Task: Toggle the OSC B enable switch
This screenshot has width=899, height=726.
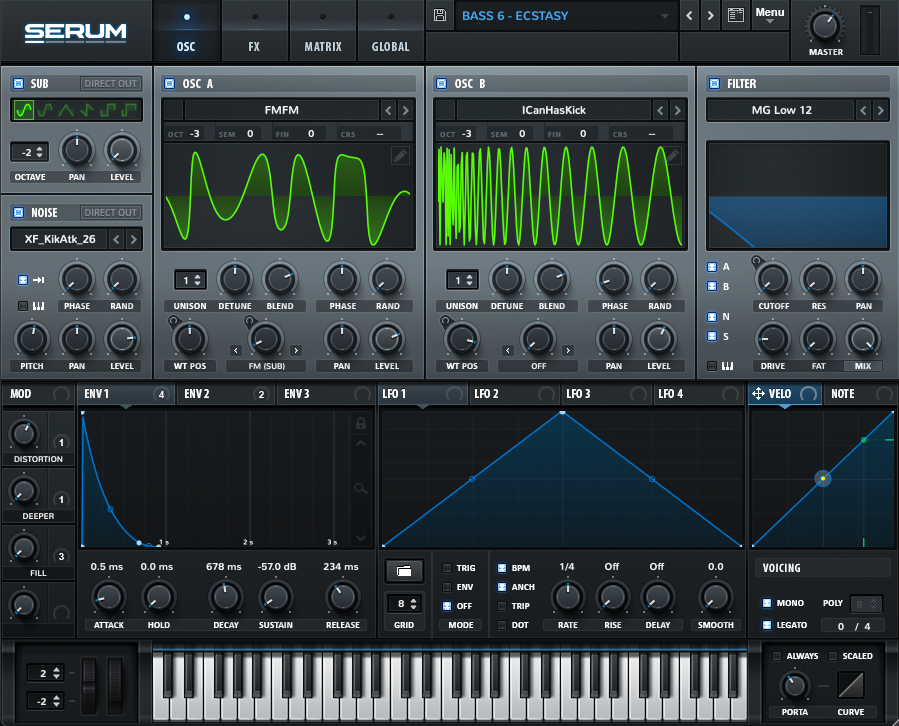Action: pyautogui.click(x=441, y=84)
